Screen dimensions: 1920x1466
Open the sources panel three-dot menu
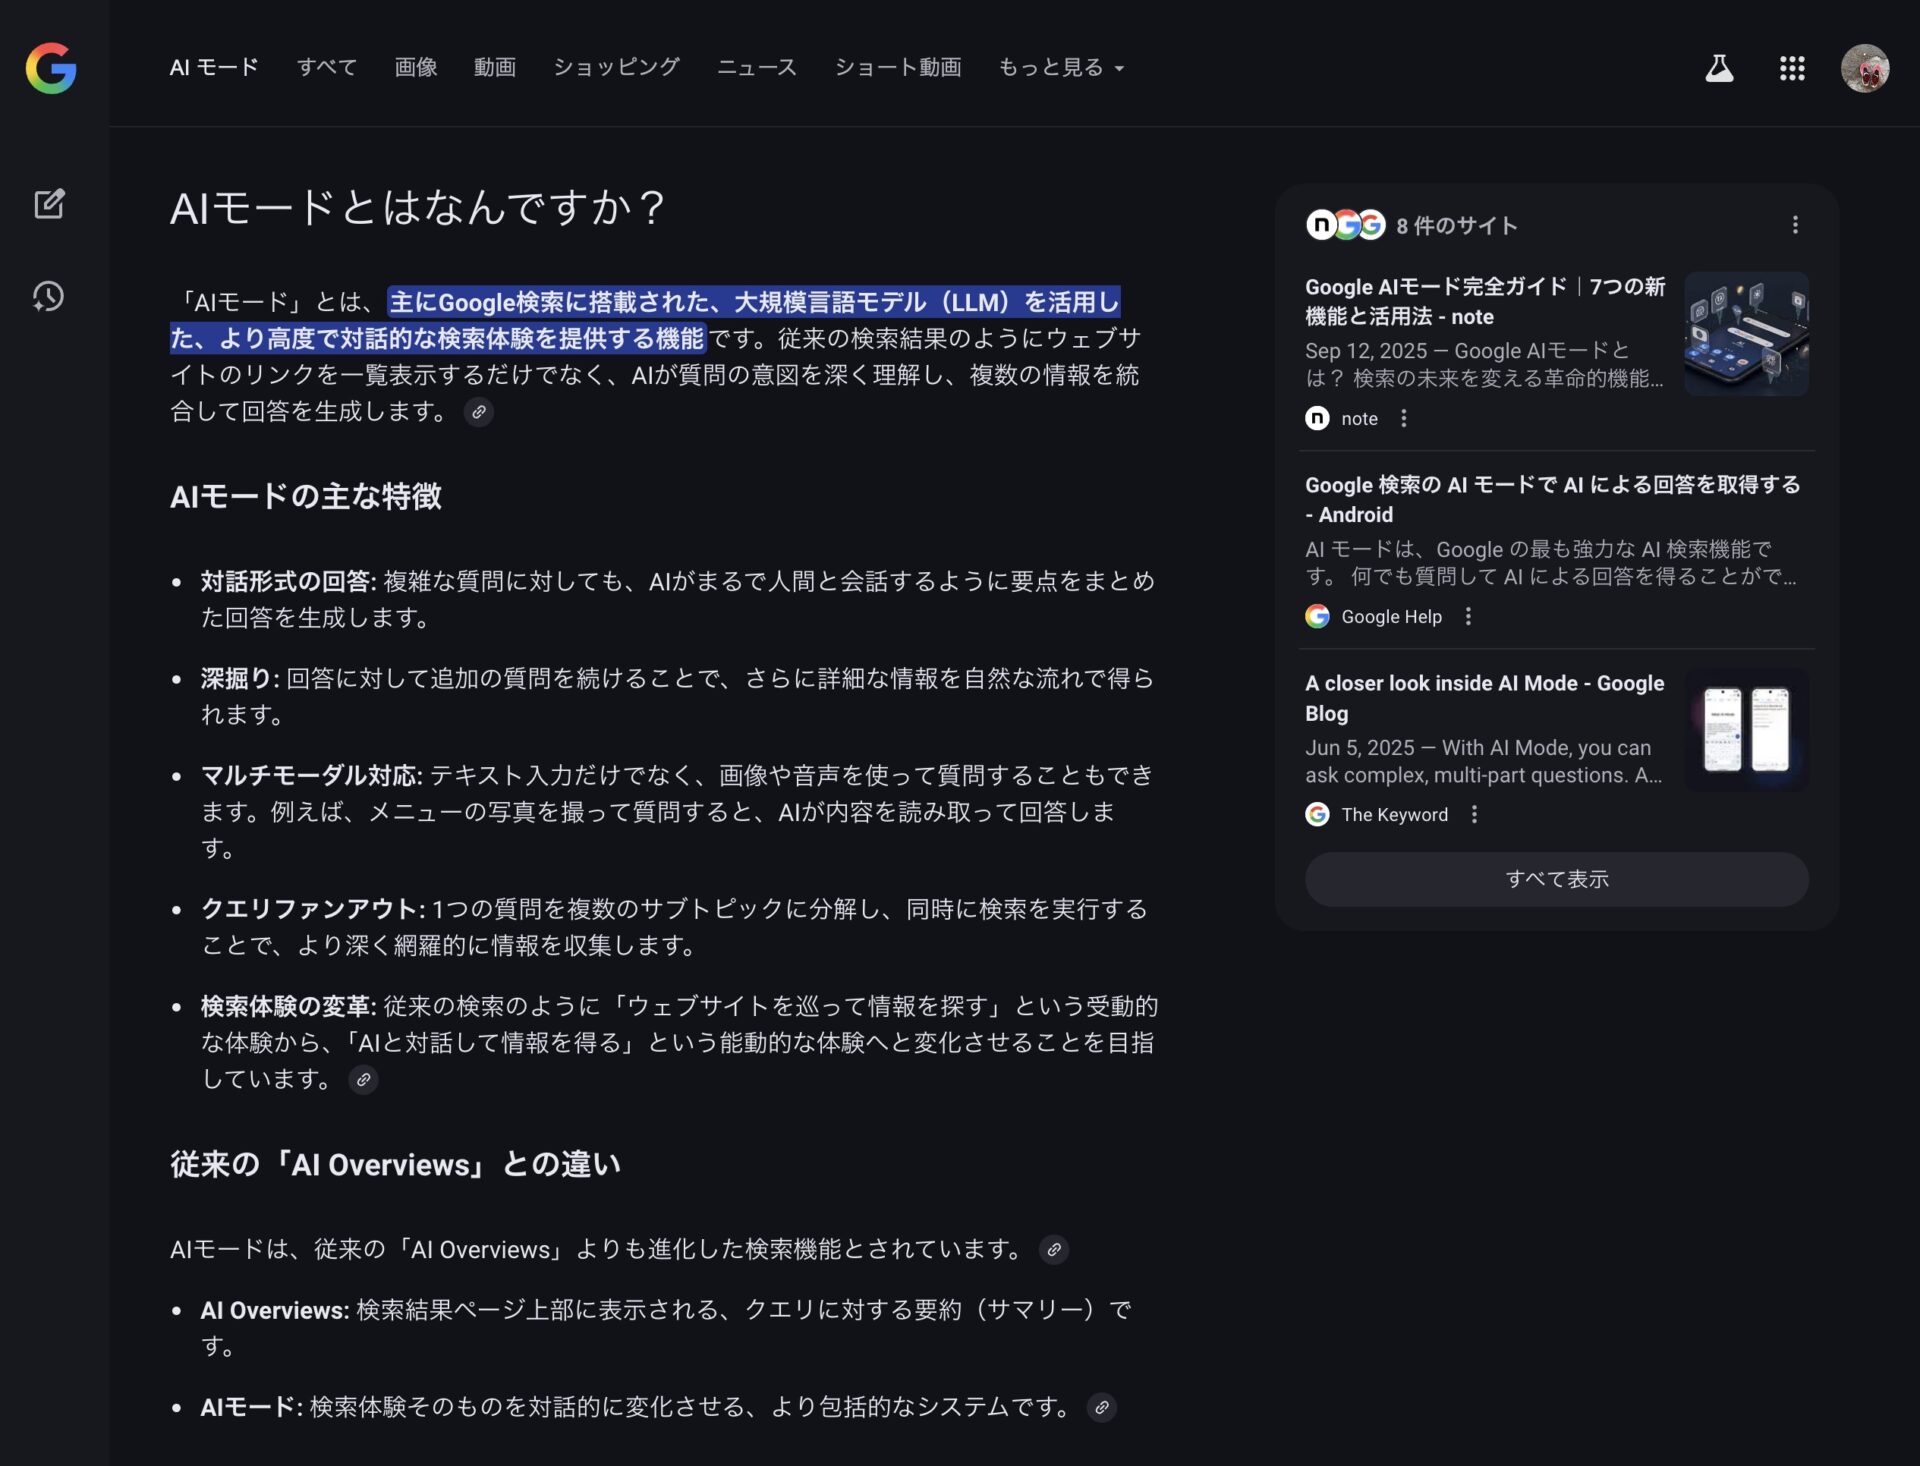click(1795, 225)
